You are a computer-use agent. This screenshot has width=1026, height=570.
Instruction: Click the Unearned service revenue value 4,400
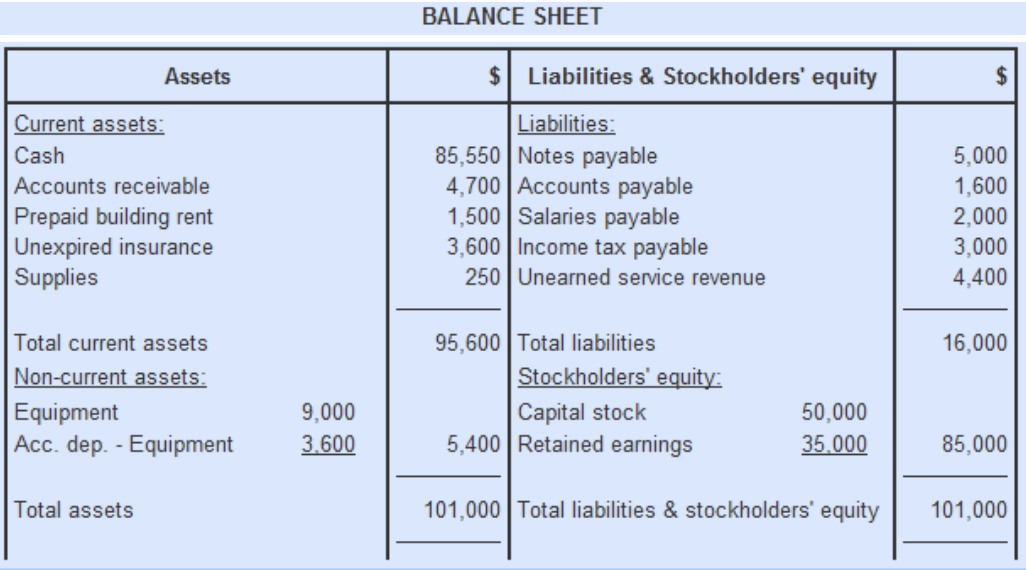tap(980, 277)
